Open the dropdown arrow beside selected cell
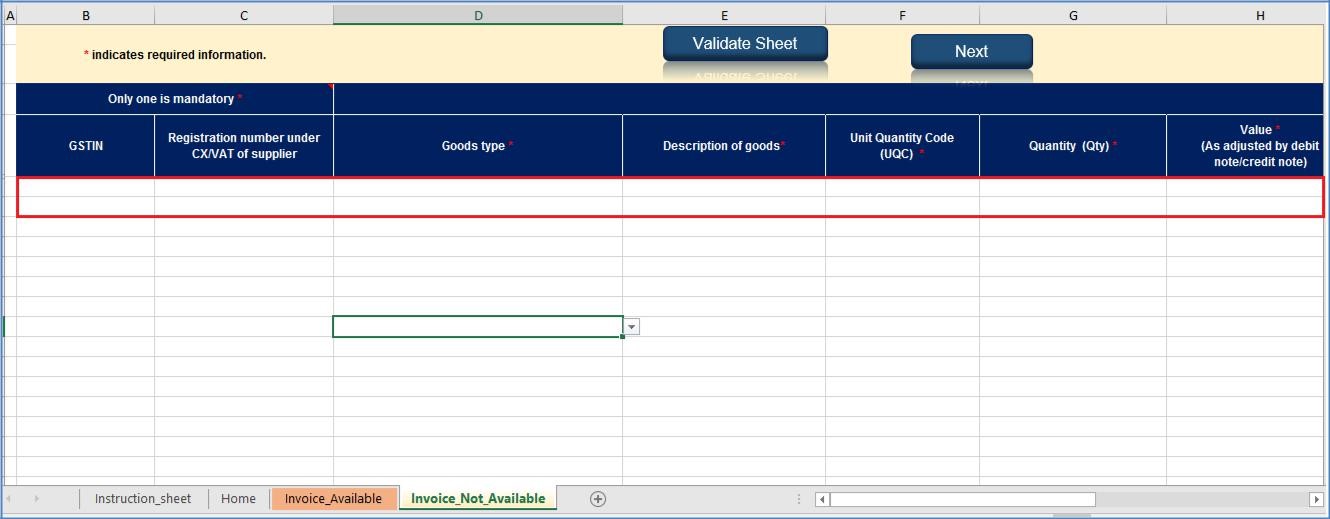Screen dimensions: 1330x519 click(x=631, y=327)
